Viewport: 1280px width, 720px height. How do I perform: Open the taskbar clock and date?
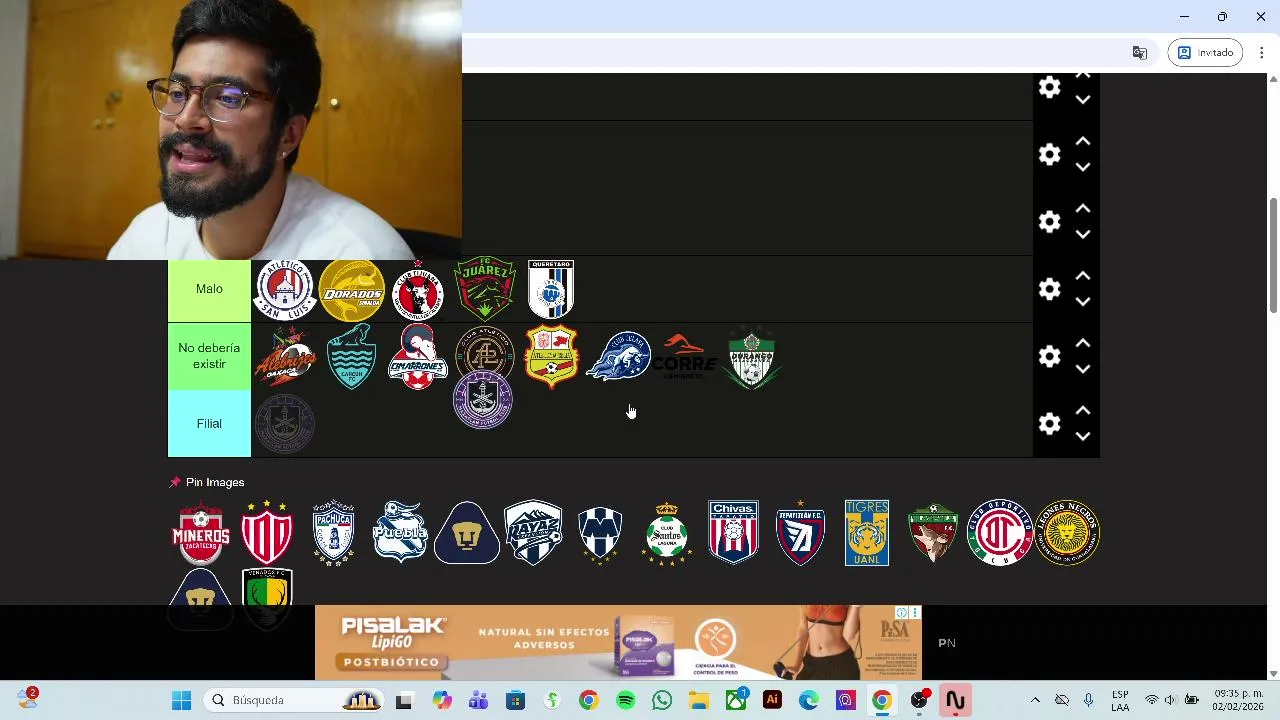tap(1238, 700)
